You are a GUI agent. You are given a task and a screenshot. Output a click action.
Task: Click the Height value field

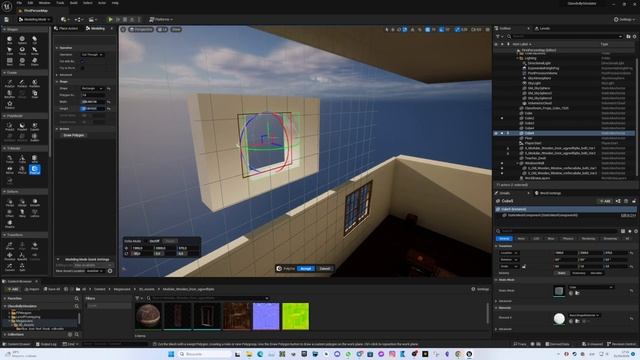coord(93,109)
